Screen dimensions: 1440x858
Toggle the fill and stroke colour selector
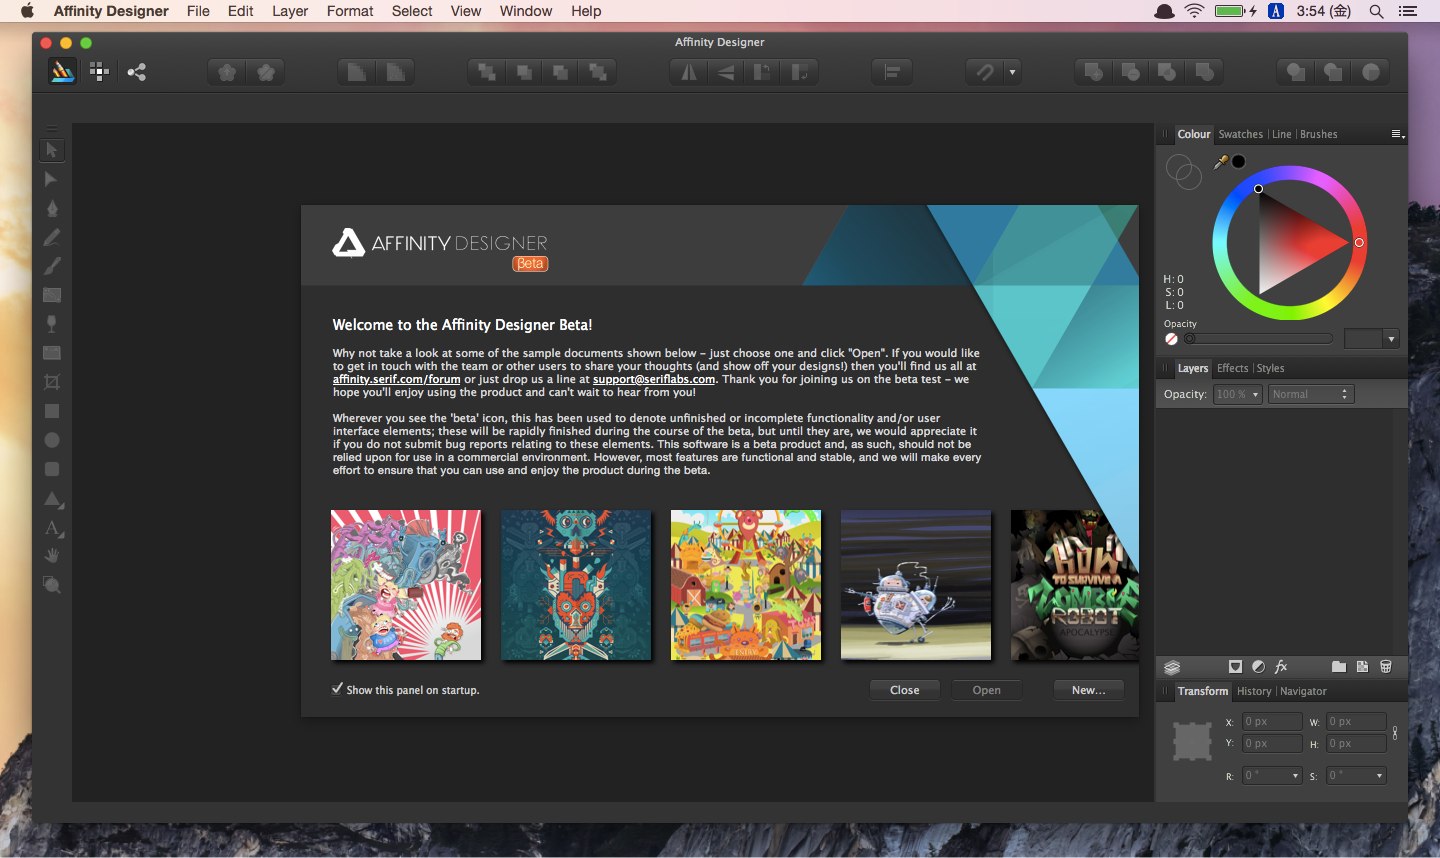pos(1183,172)
